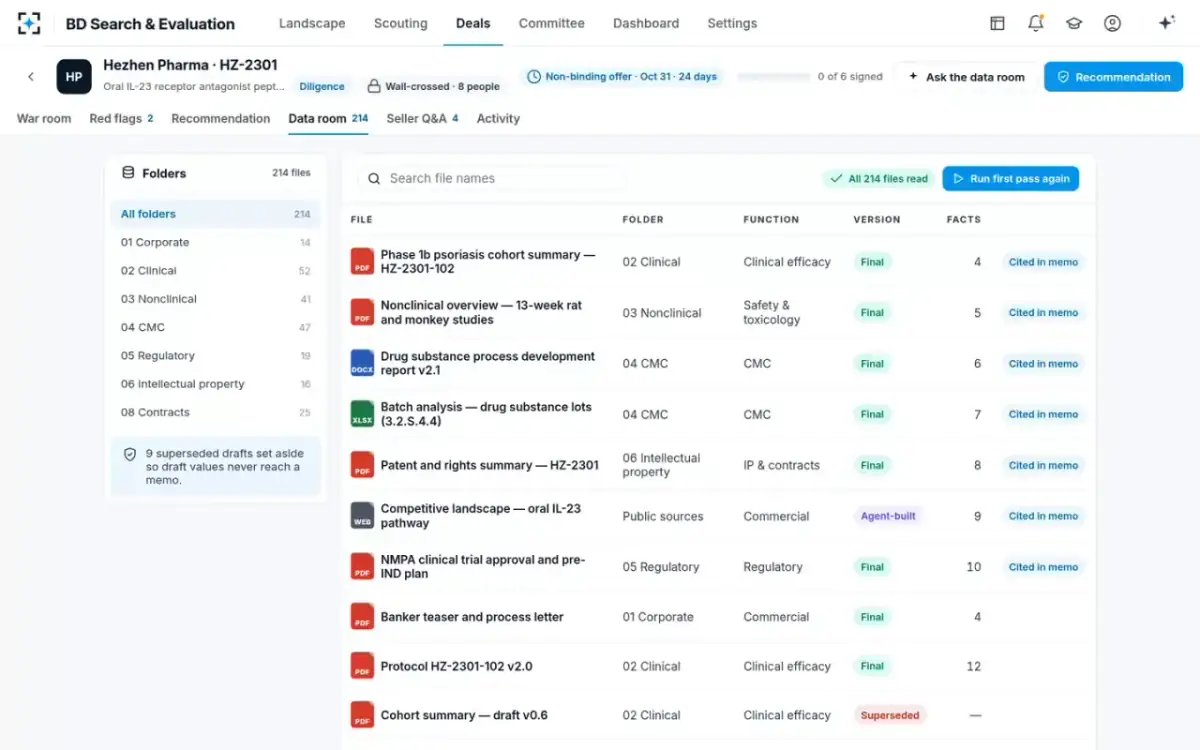Screen dimensions: 1200x750
Task: Click Cited in memo for Phase 1b psoriasis file
Action: [1043, 262]
